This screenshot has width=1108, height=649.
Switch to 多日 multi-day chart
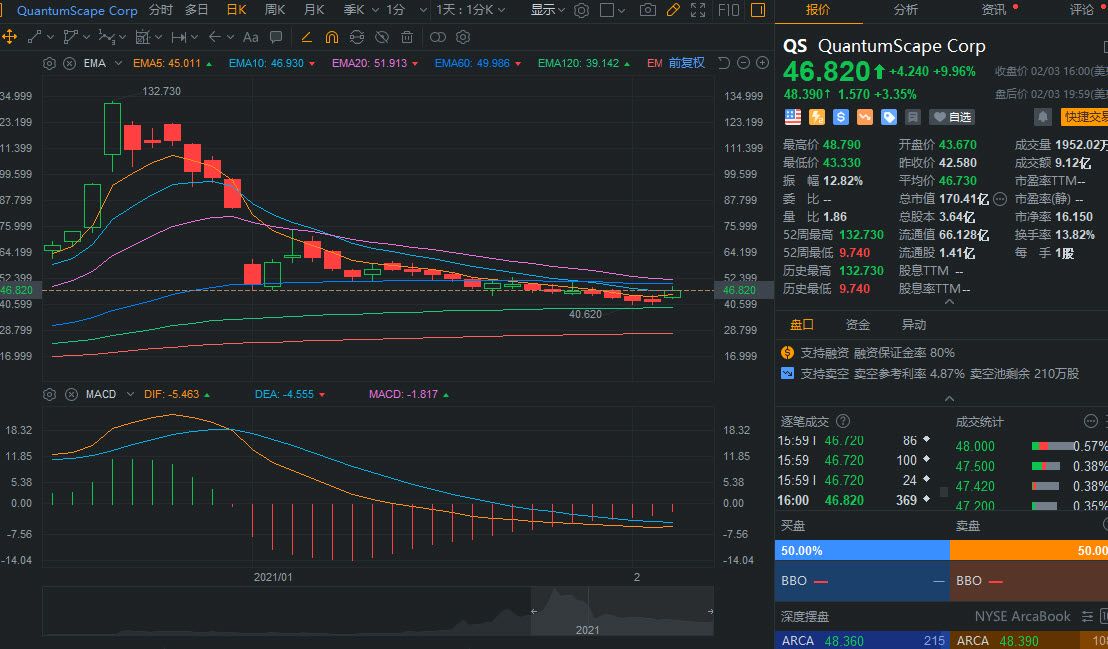[x=196, y=10]
